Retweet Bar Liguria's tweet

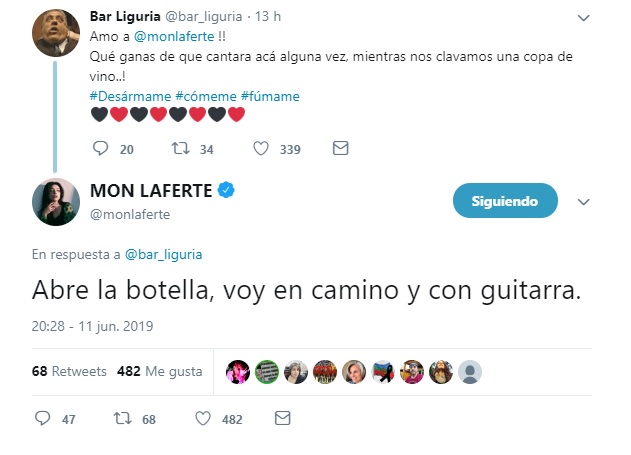[x=181, y=148]
